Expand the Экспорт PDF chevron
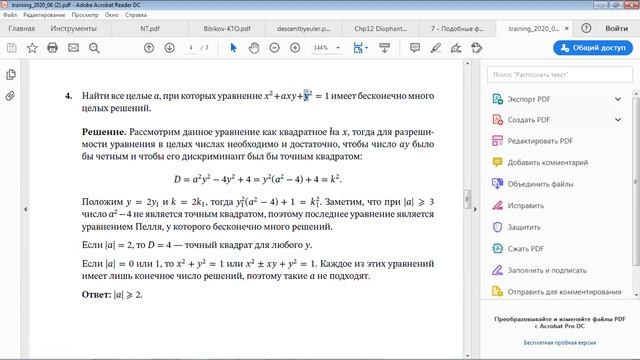Image resolution: width=640 pixels, height=360 pixels. pyautogui.click(x=618, y=99)
